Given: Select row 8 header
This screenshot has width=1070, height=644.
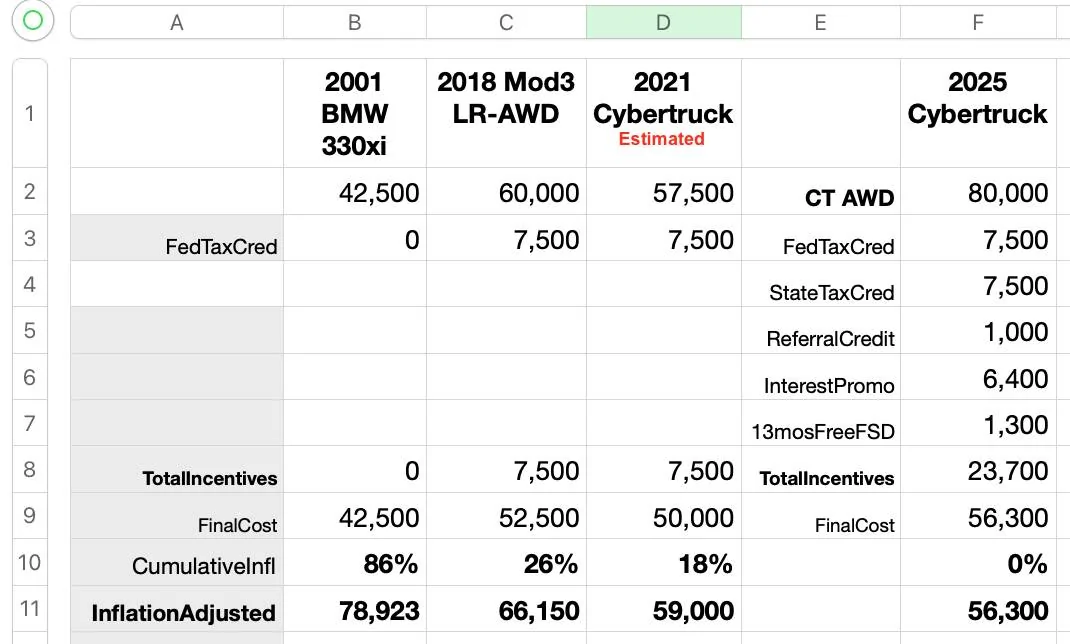Looking at the screenshot, I should pyautogui.click(x=30, y=469).
